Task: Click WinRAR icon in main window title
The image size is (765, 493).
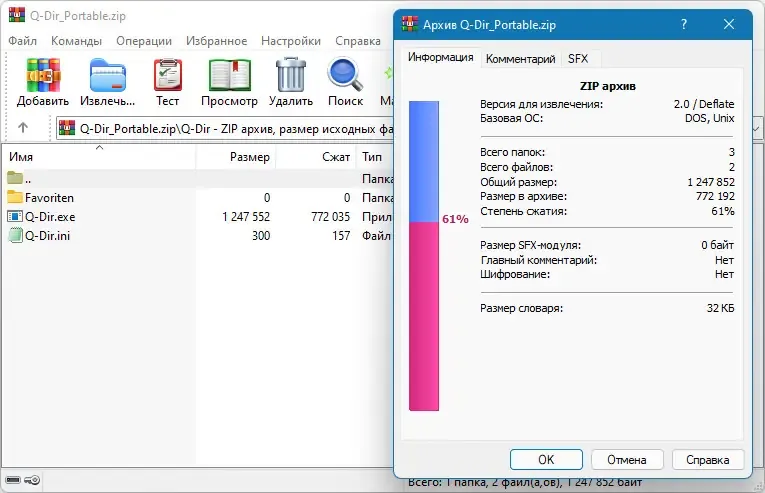Action: [17, 15]
